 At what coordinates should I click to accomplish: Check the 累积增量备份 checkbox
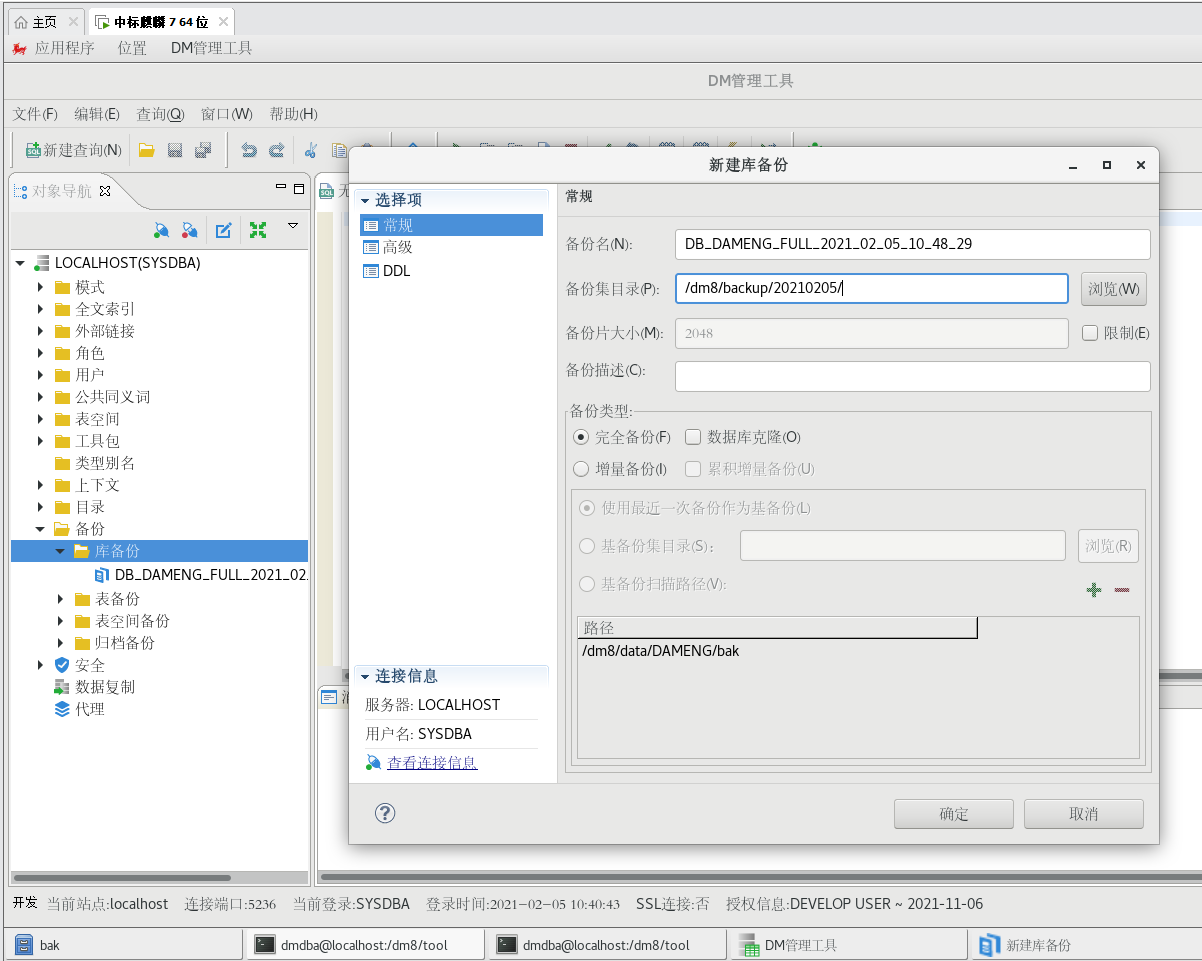[693, 469]
